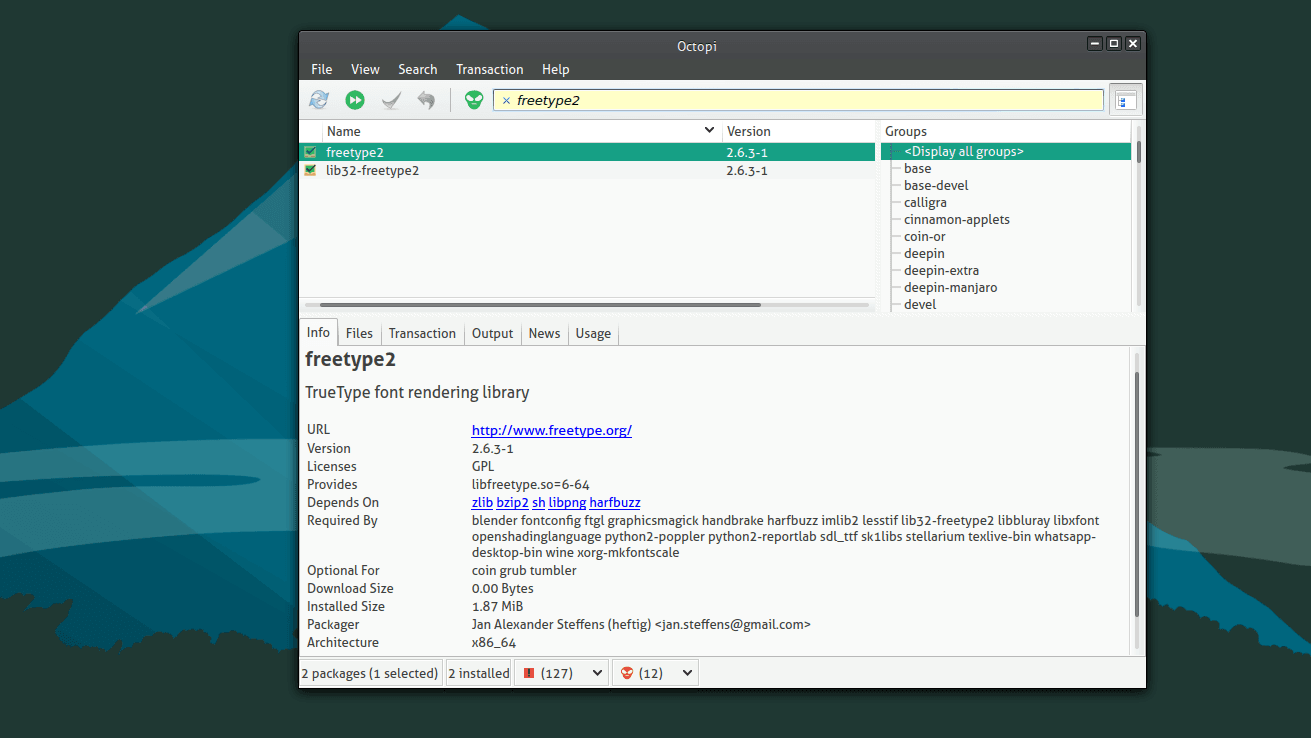
Task: Click installed status icon of freetype2 row
Action: tap(310, 152)
